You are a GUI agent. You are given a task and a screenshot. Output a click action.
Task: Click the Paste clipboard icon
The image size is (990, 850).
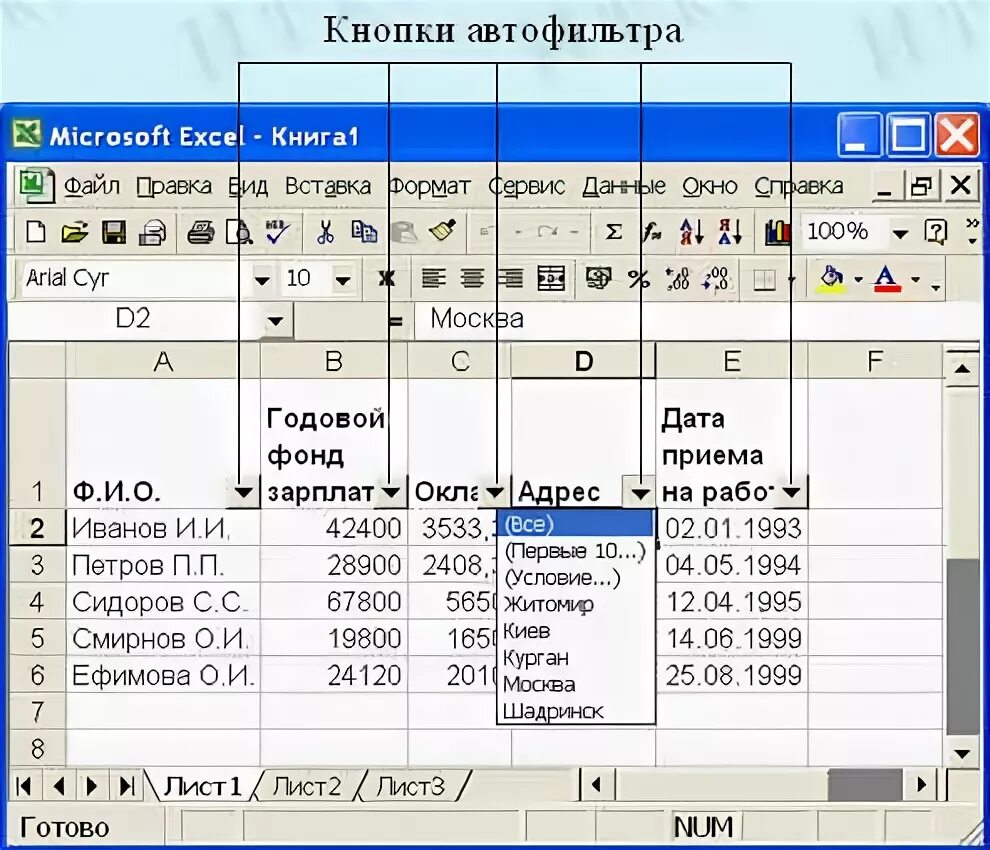click(x=404, y=232)
